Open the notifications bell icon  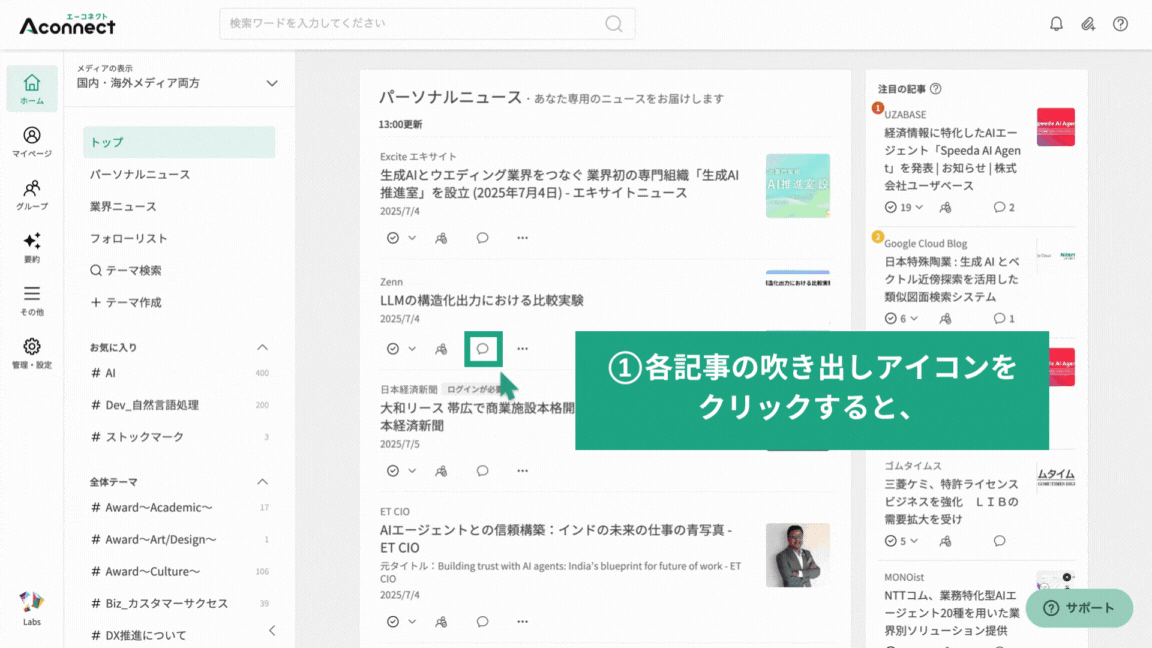1056,24
